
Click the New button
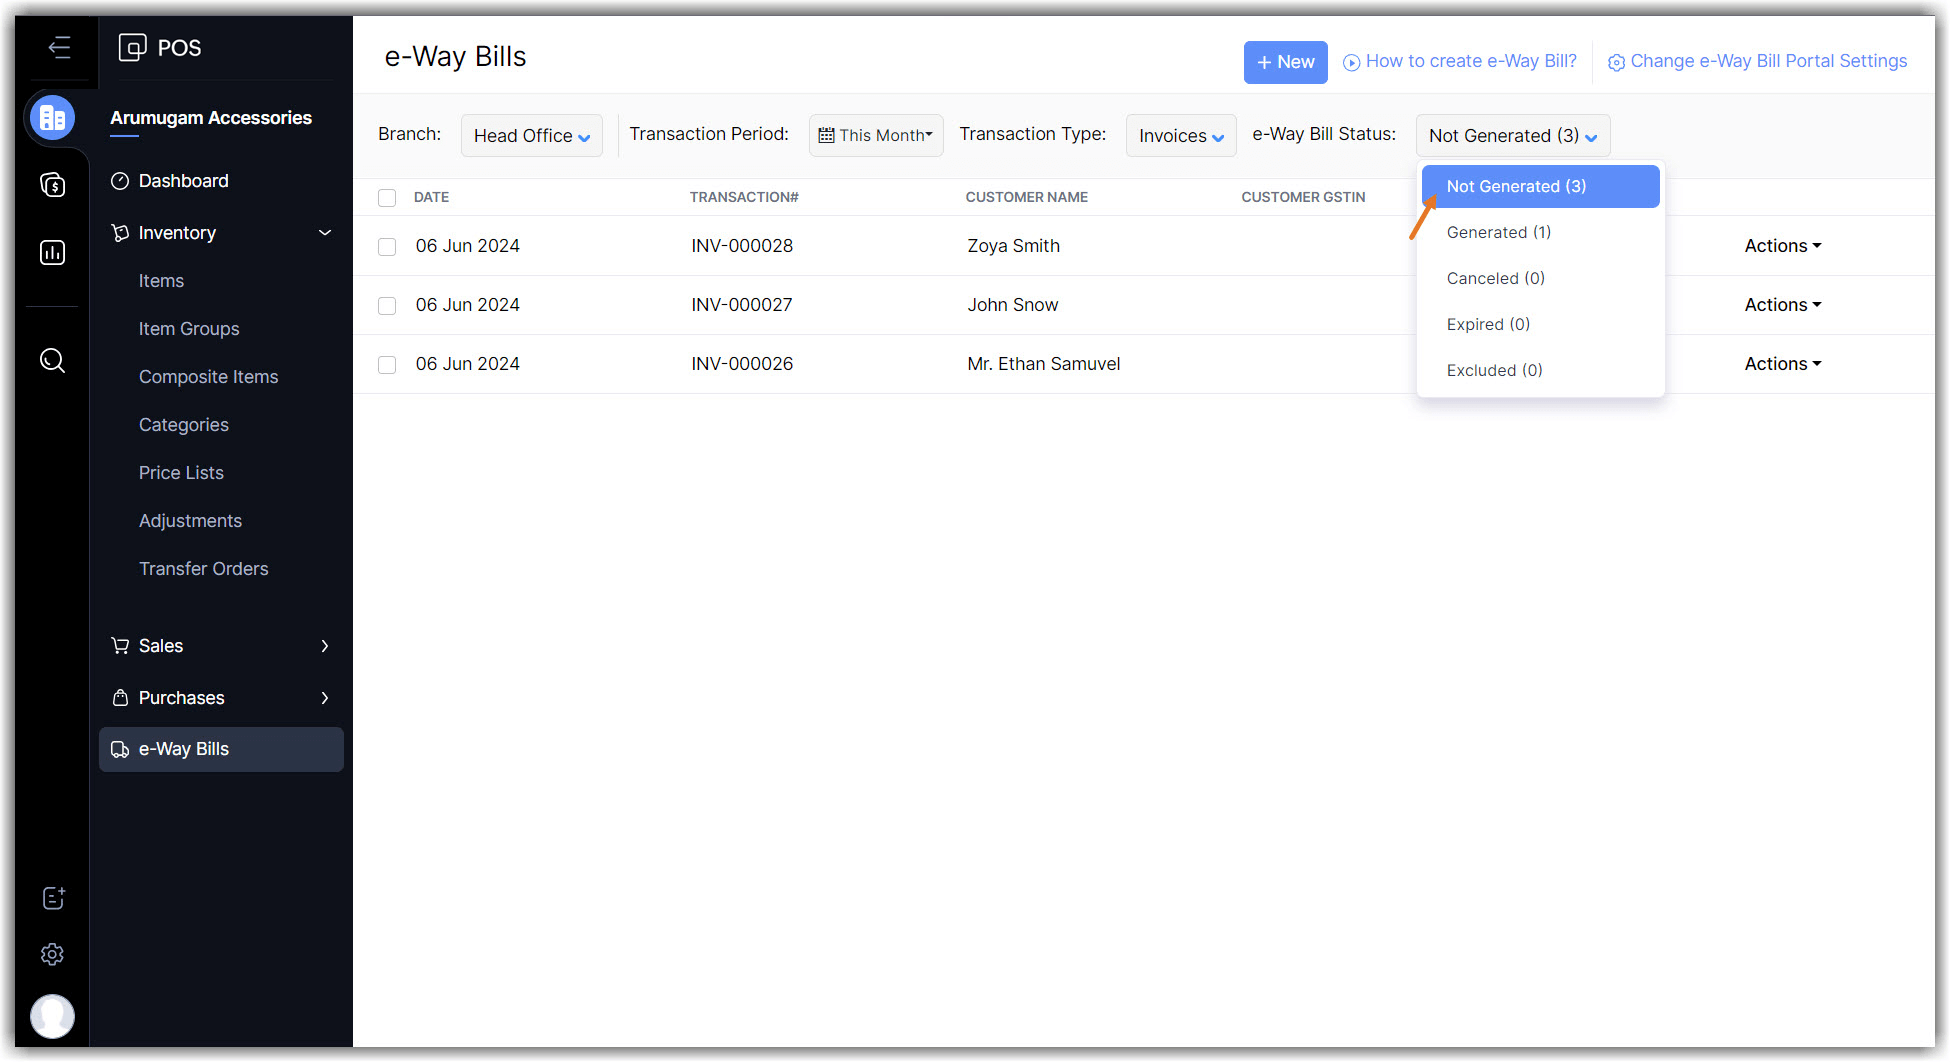point(1285,62)
